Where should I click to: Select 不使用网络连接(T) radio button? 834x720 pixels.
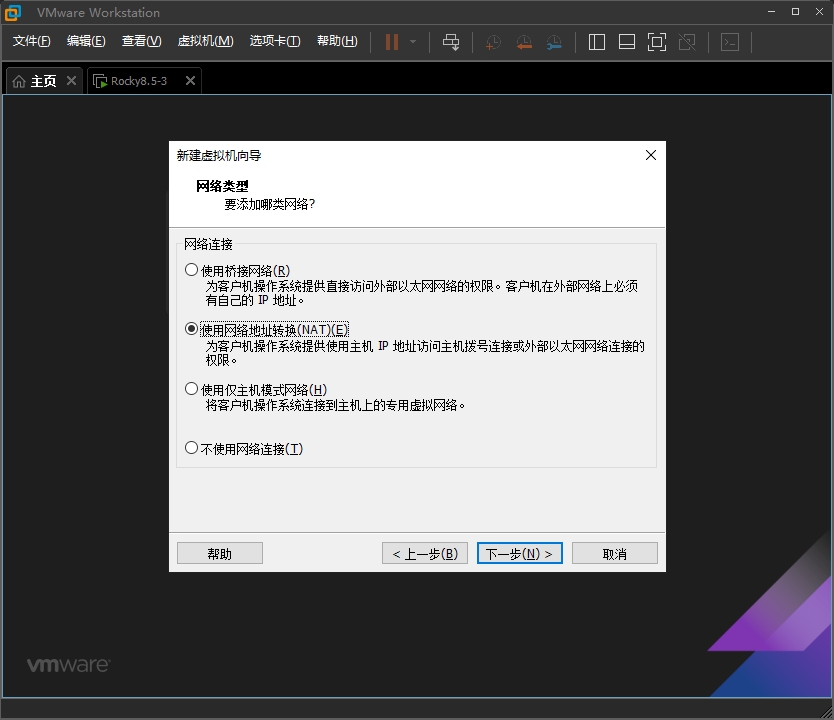[191, 448]
